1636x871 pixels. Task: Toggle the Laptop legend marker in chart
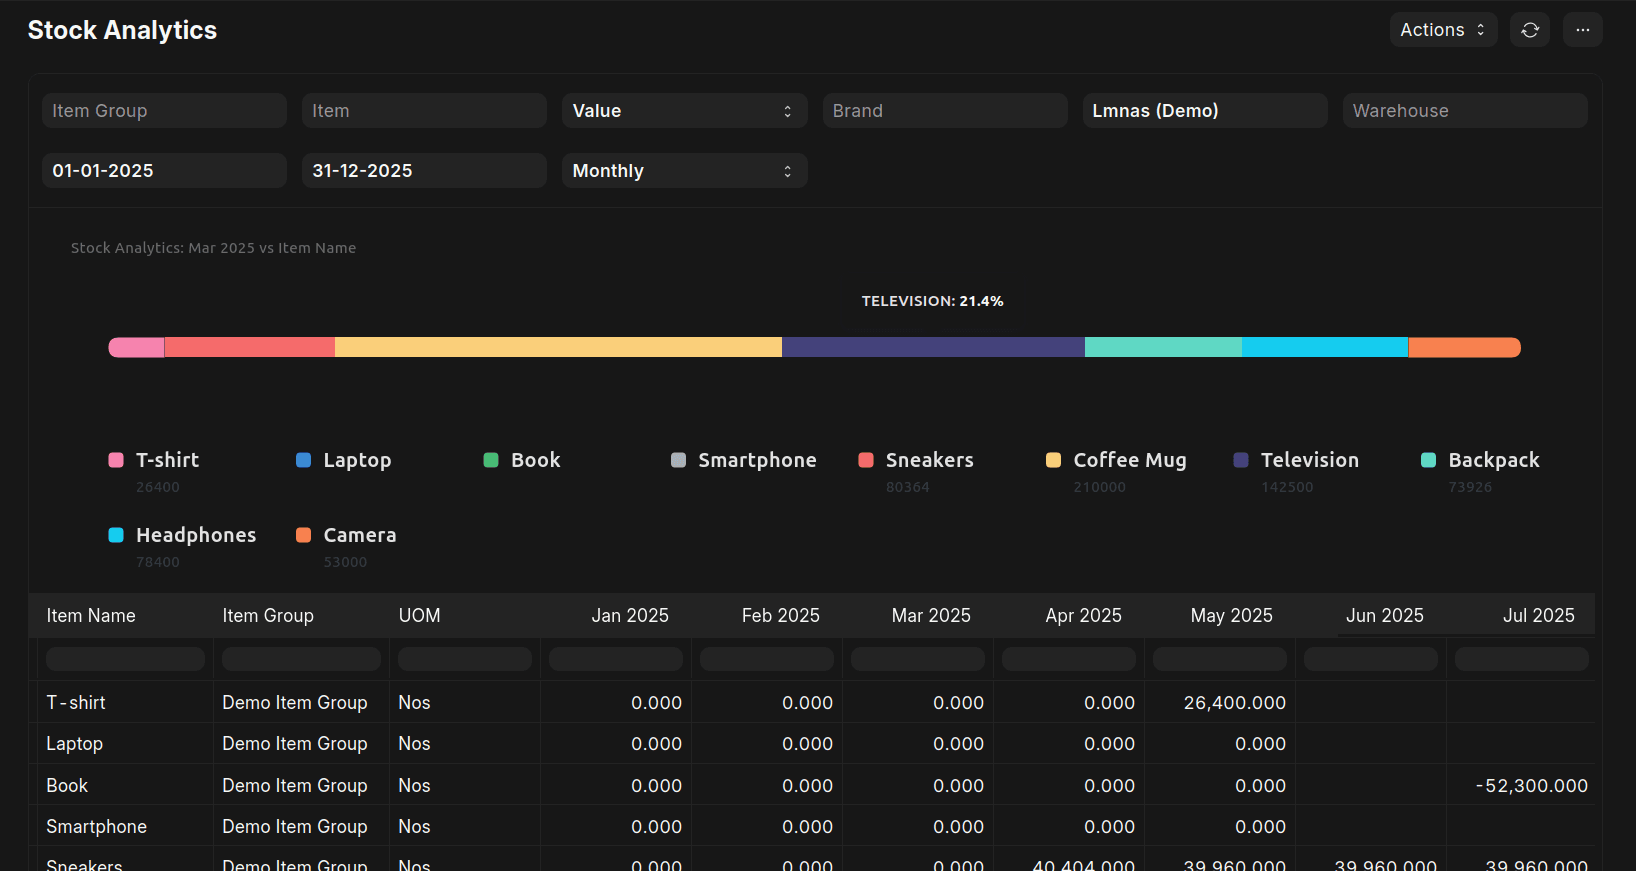coord(304,460)
